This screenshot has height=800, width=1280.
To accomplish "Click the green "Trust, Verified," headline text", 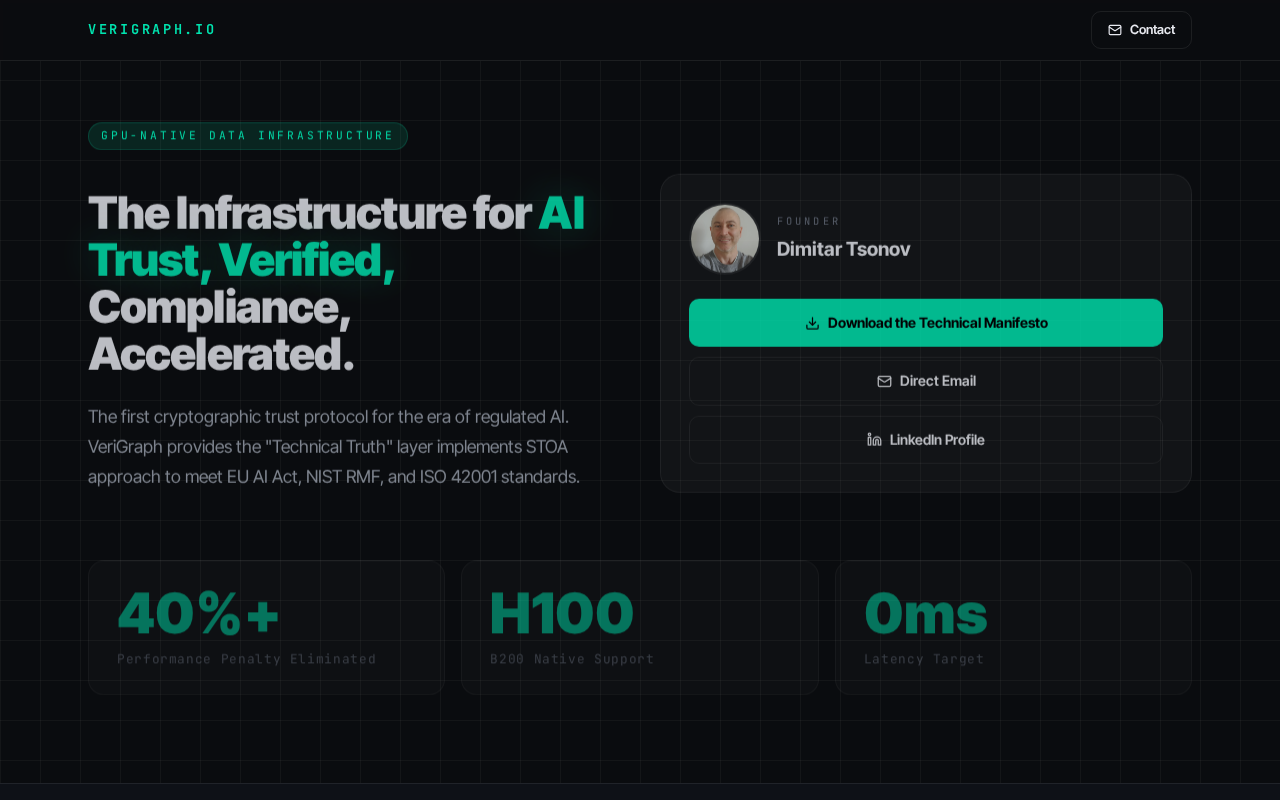I will 241,260.
